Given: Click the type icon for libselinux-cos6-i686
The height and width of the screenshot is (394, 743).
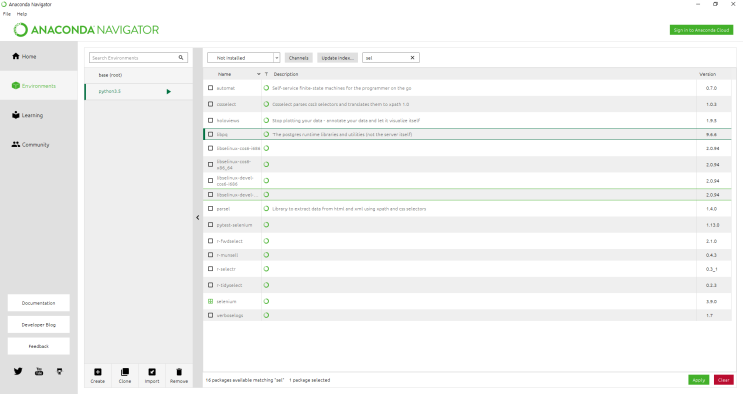Looking at the screenshot, I should (x=266, y=148).
